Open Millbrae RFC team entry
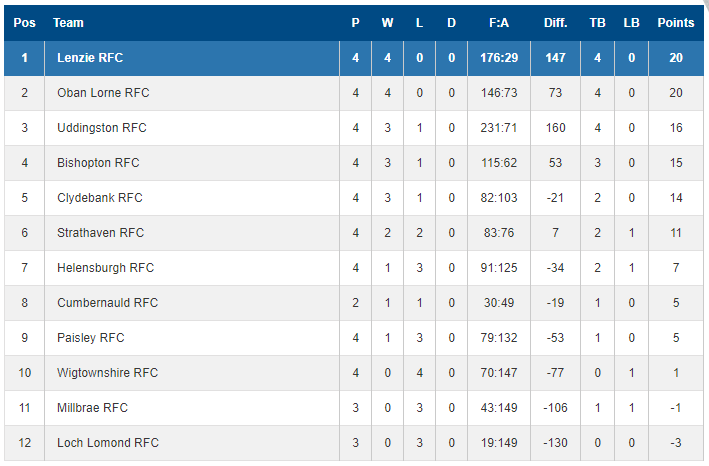The height and width of the screenshot is (466, 709). coord(92,408)
